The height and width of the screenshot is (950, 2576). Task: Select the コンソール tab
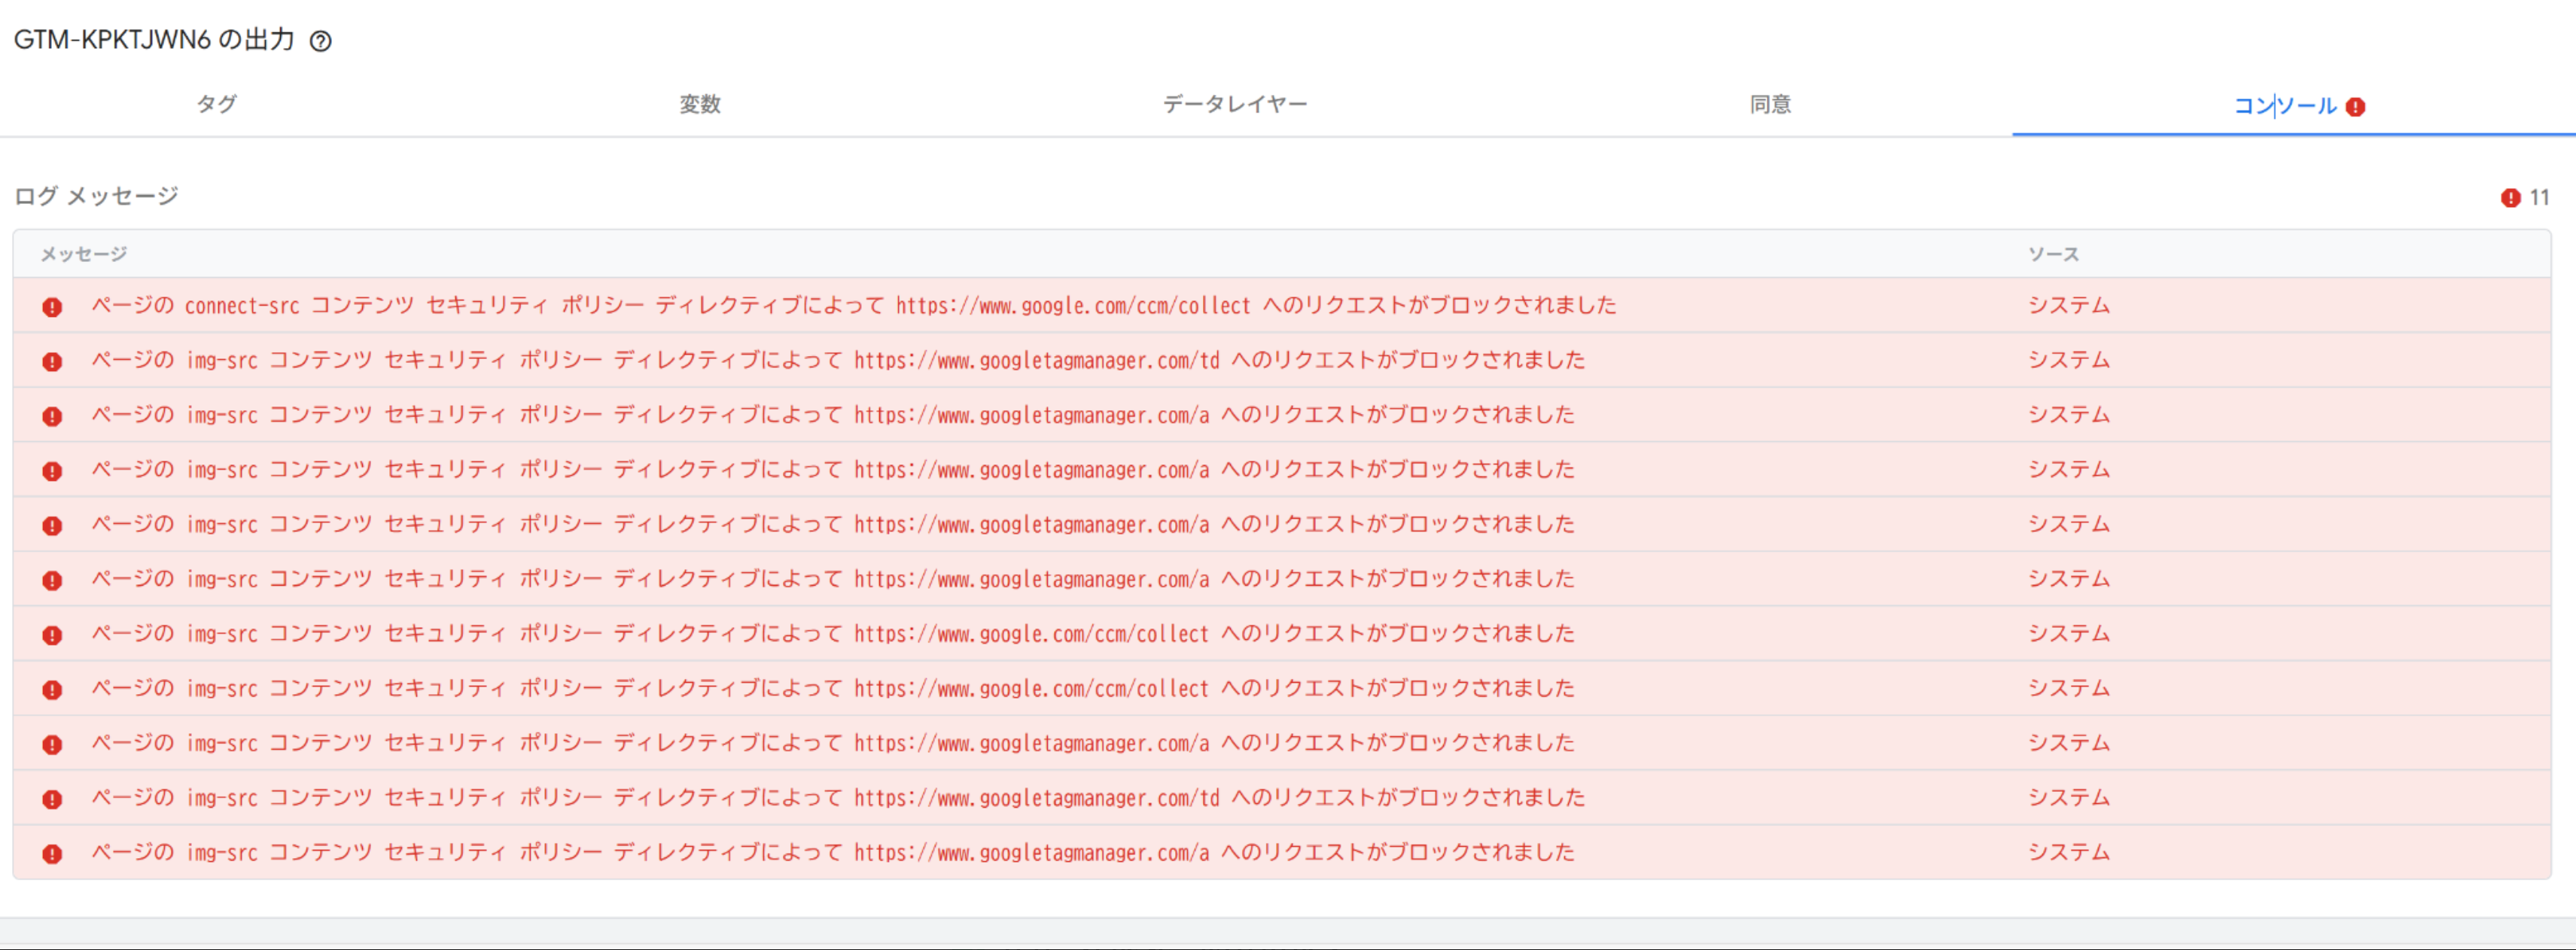(x=2285, y=106)
